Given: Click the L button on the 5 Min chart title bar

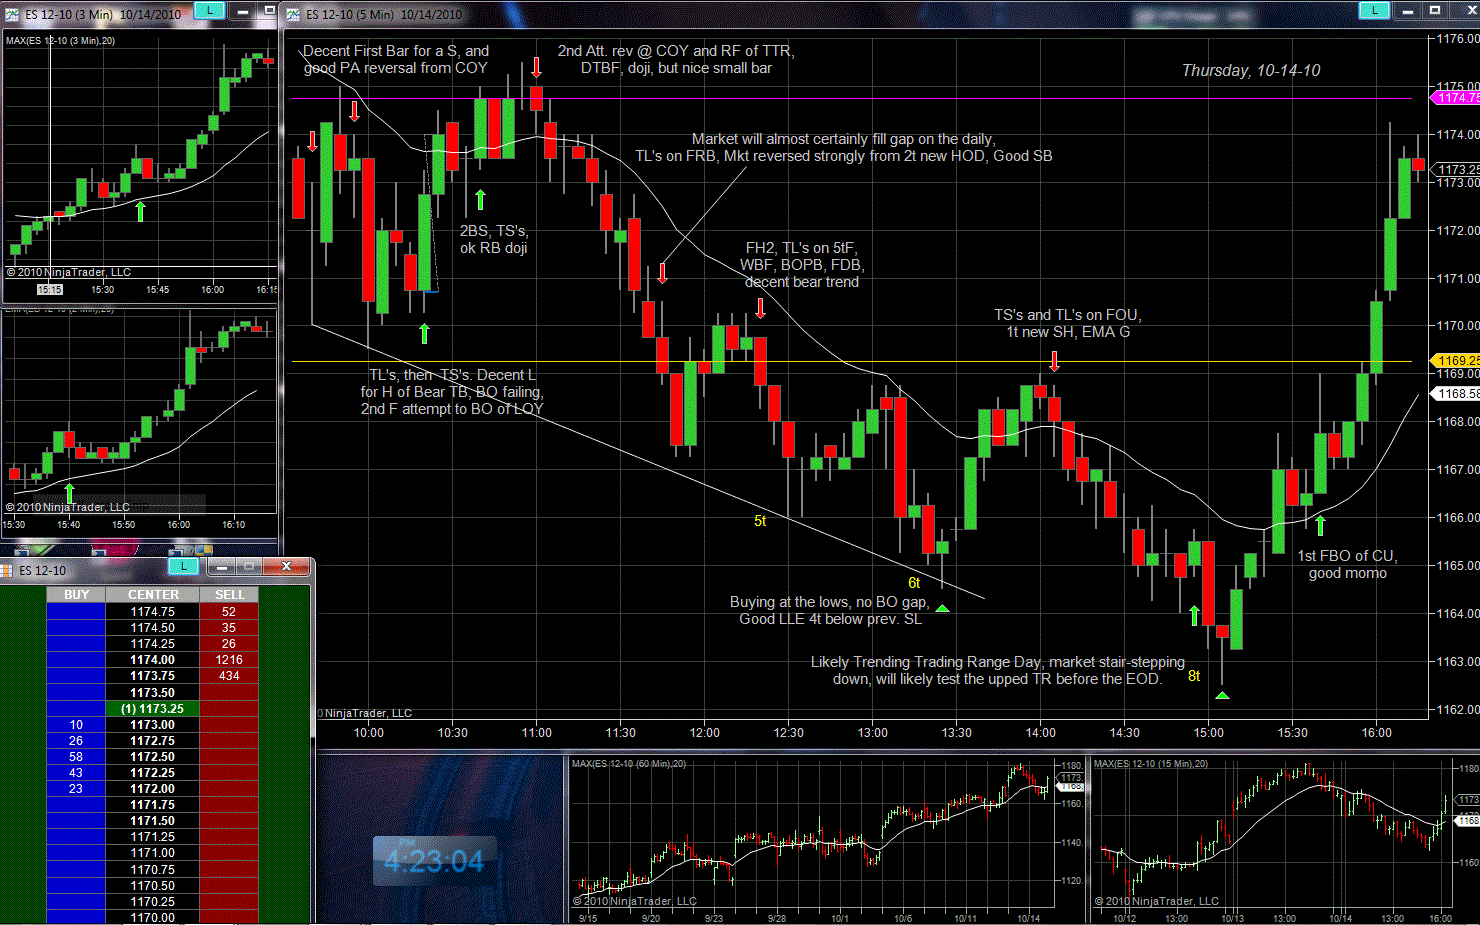Looking at the screenshot, I should coord(1374,11).
